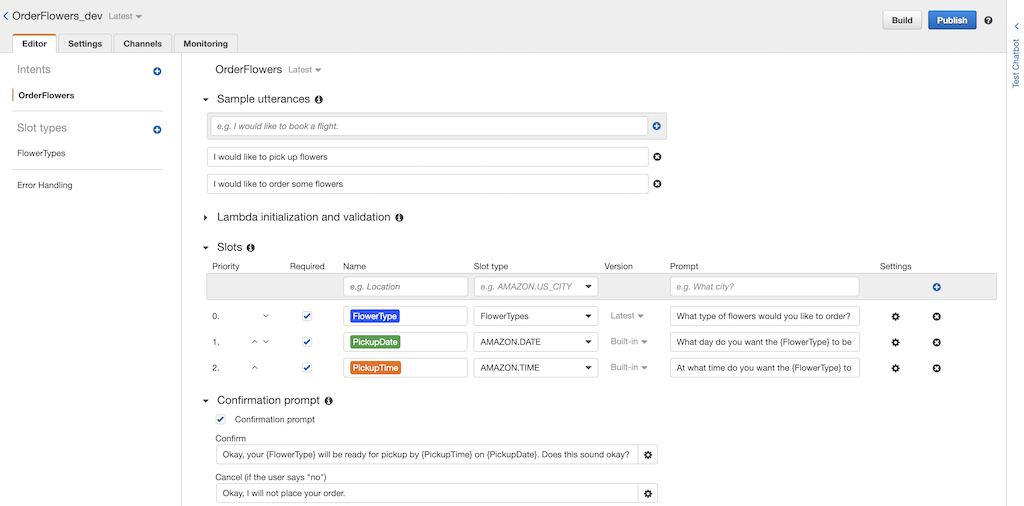Screen dimensions: 1024x506
Task: Open the help question mark icon
Action: pos(988,20)
